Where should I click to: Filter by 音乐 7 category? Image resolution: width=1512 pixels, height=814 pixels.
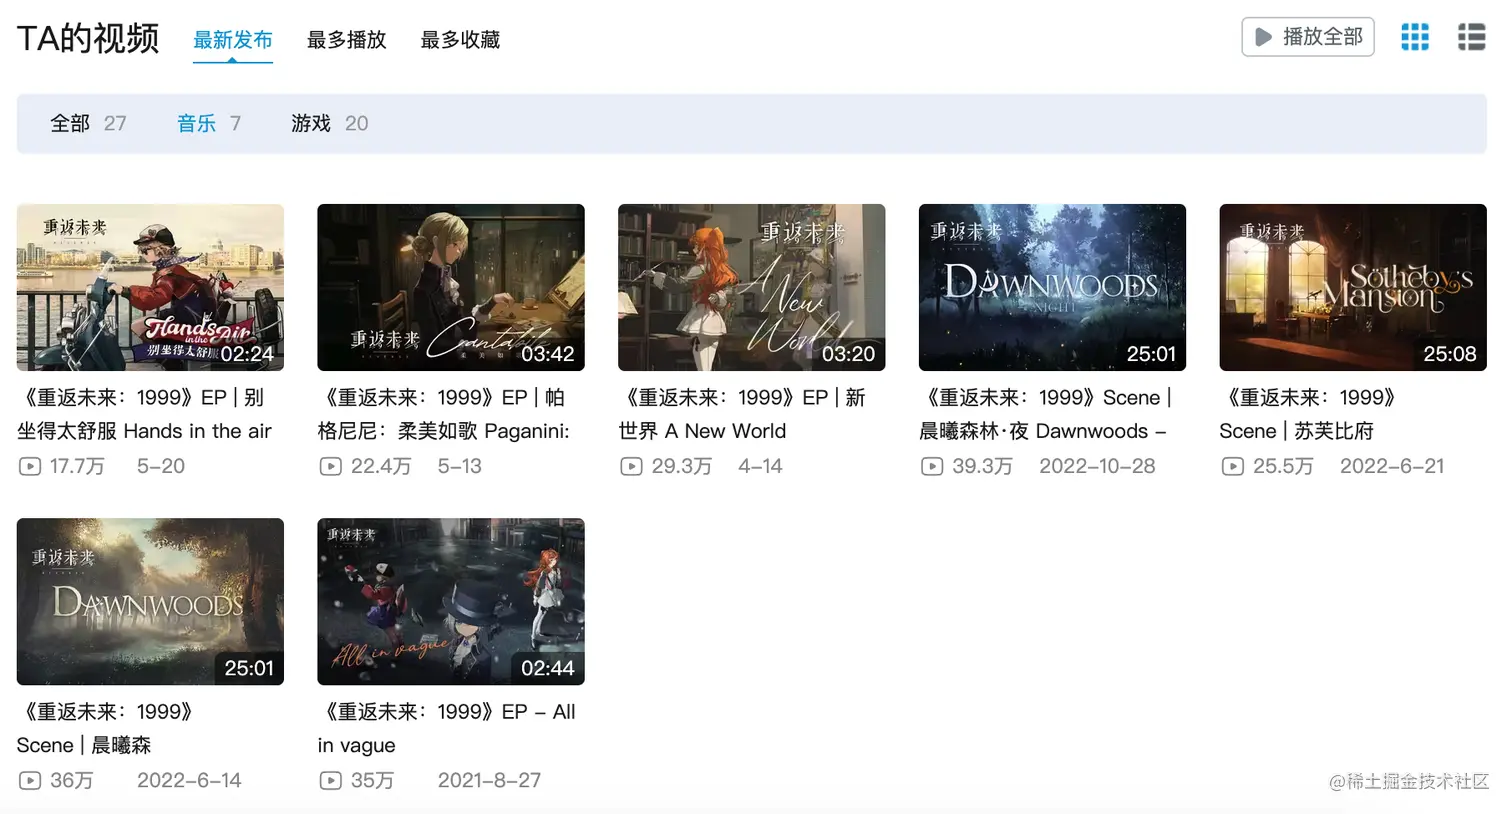click(x=208, y=123)
